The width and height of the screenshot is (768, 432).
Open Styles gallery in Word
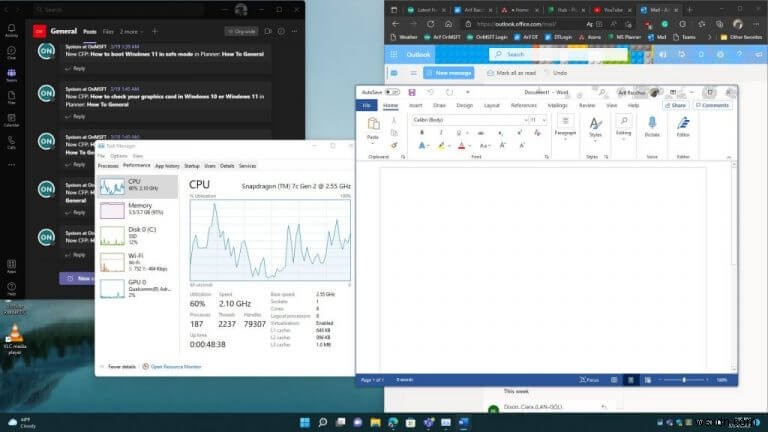click(x=596, y=127)
